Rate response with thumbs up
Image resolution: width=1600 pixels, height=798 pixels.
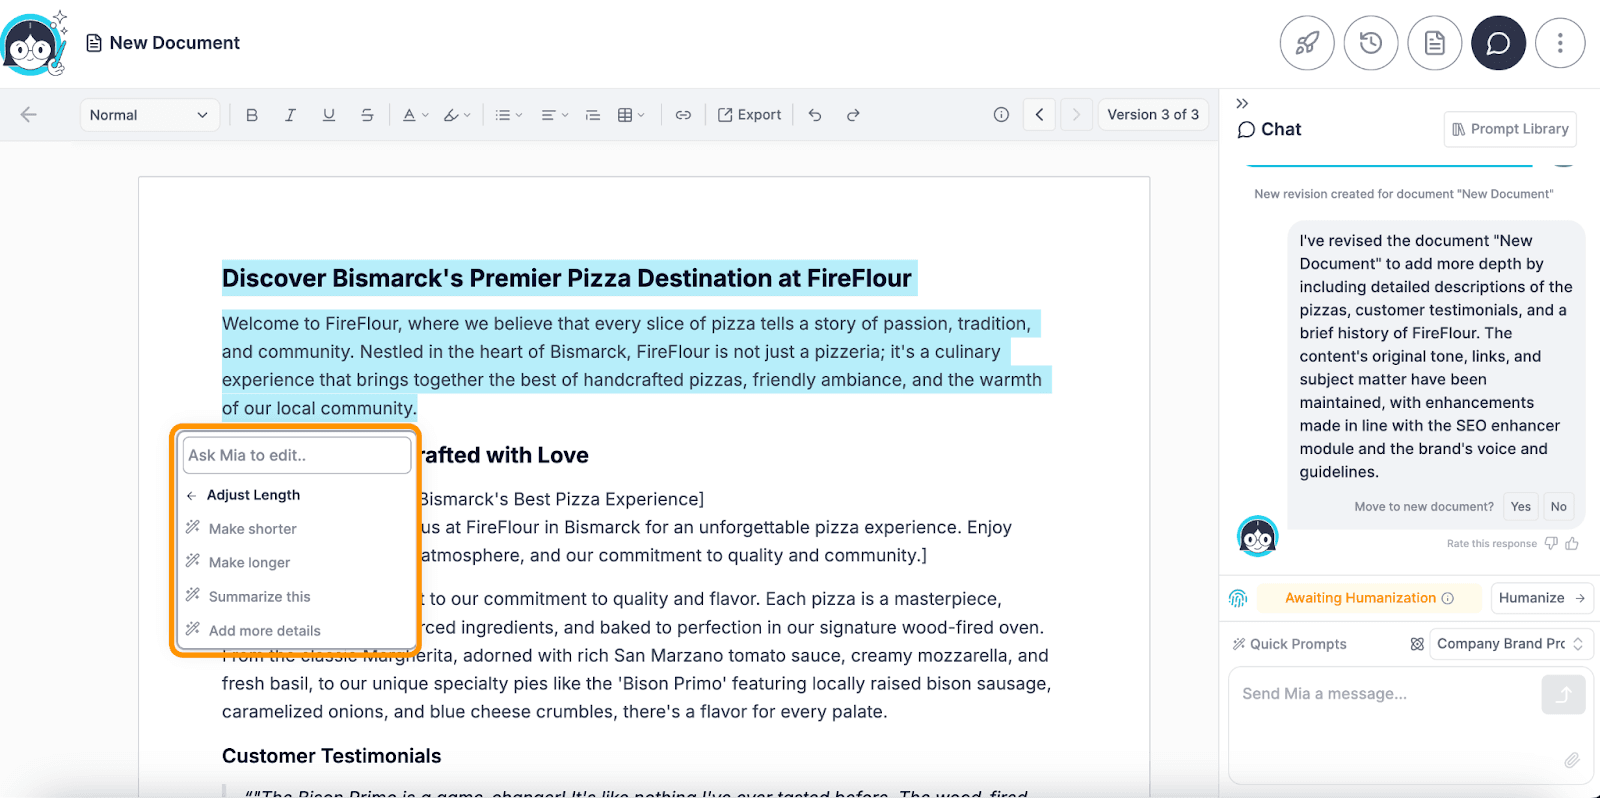tap(1572, 543)
